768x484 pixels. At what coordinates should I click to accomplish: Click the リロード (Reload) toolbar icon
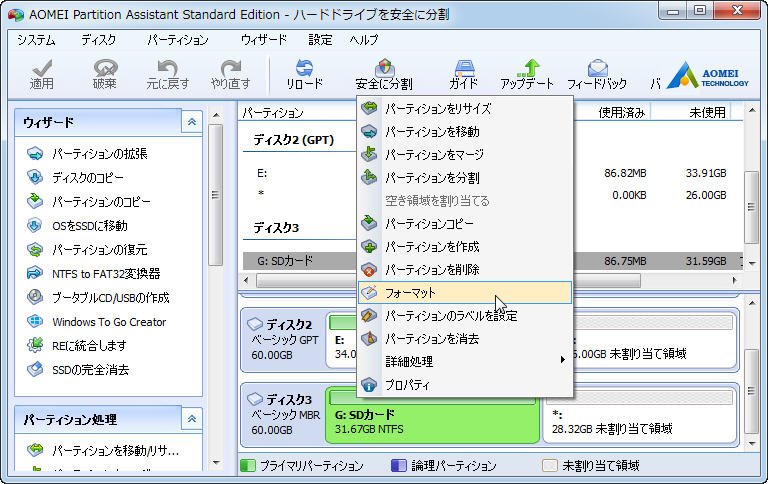point(304,75)
